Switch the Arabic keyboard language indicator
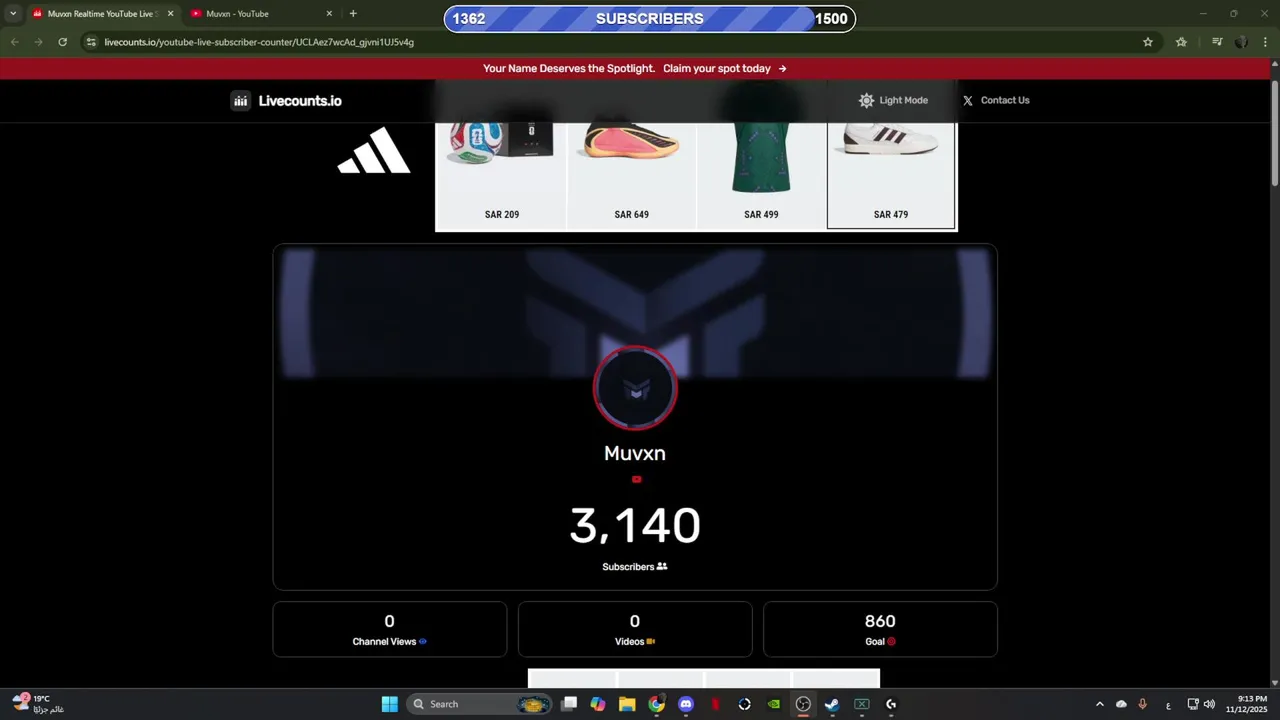Screen dimensions: 1280x720 pyautogui.click(x=1168, y=705)
